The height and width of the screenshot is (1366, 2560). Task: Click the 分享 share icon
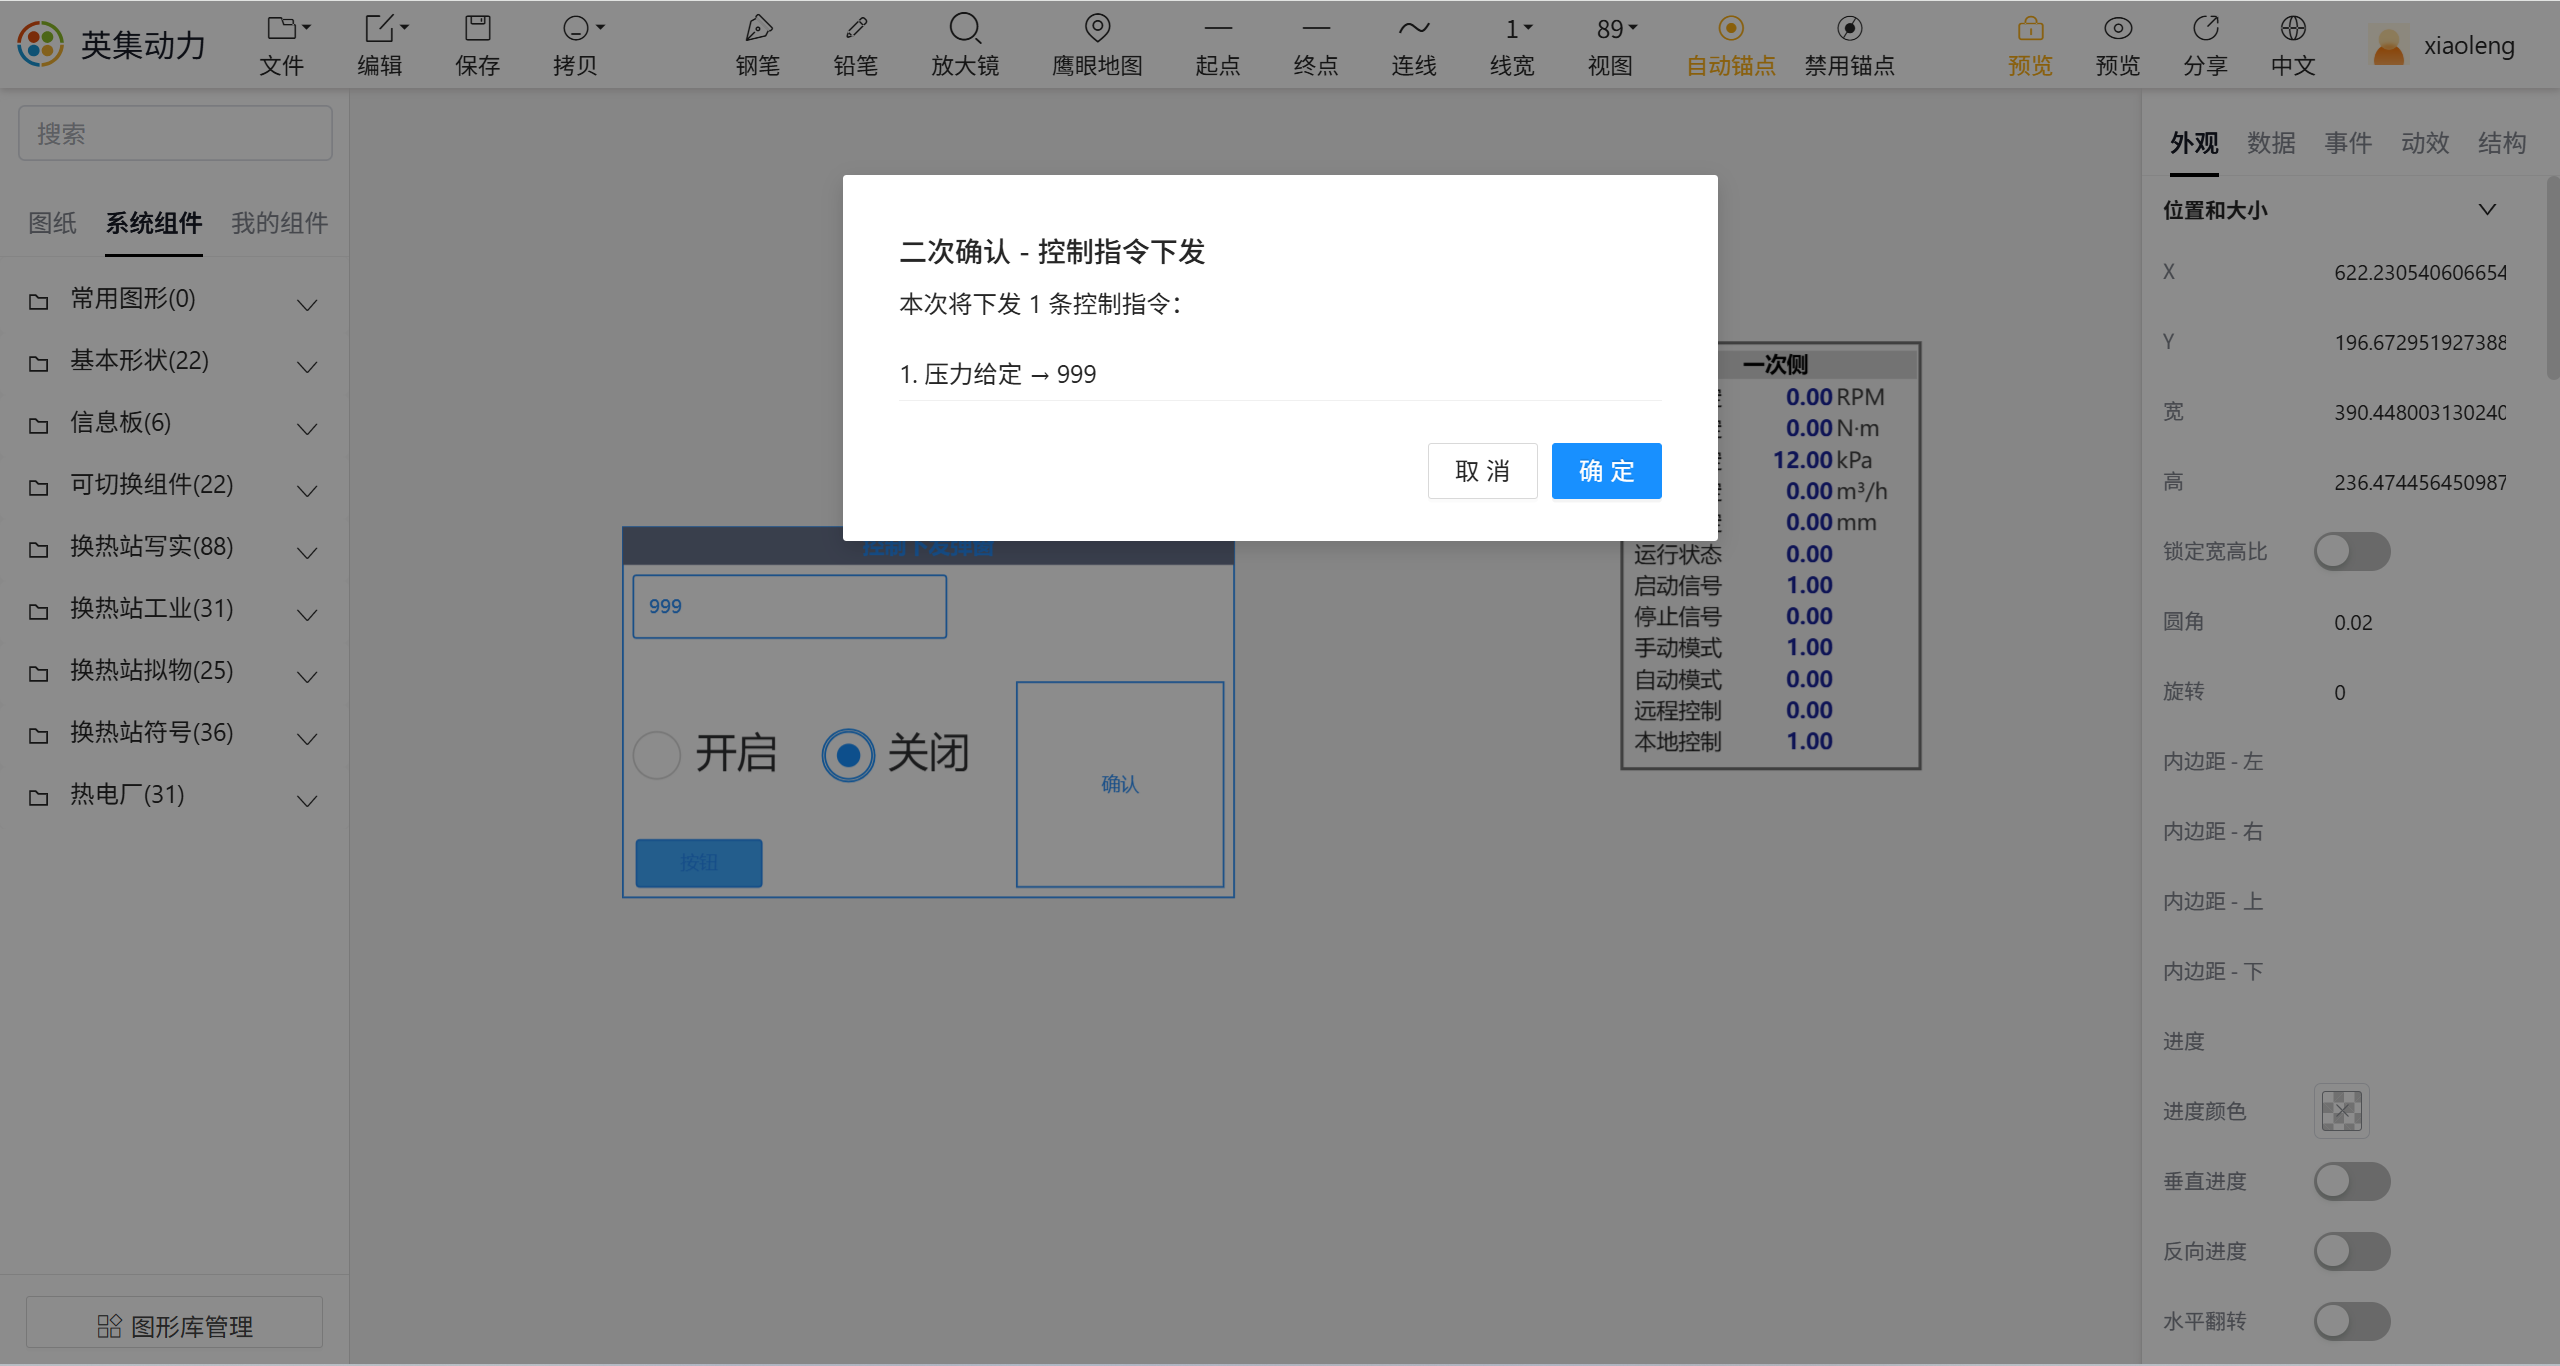click(2205, 28)
